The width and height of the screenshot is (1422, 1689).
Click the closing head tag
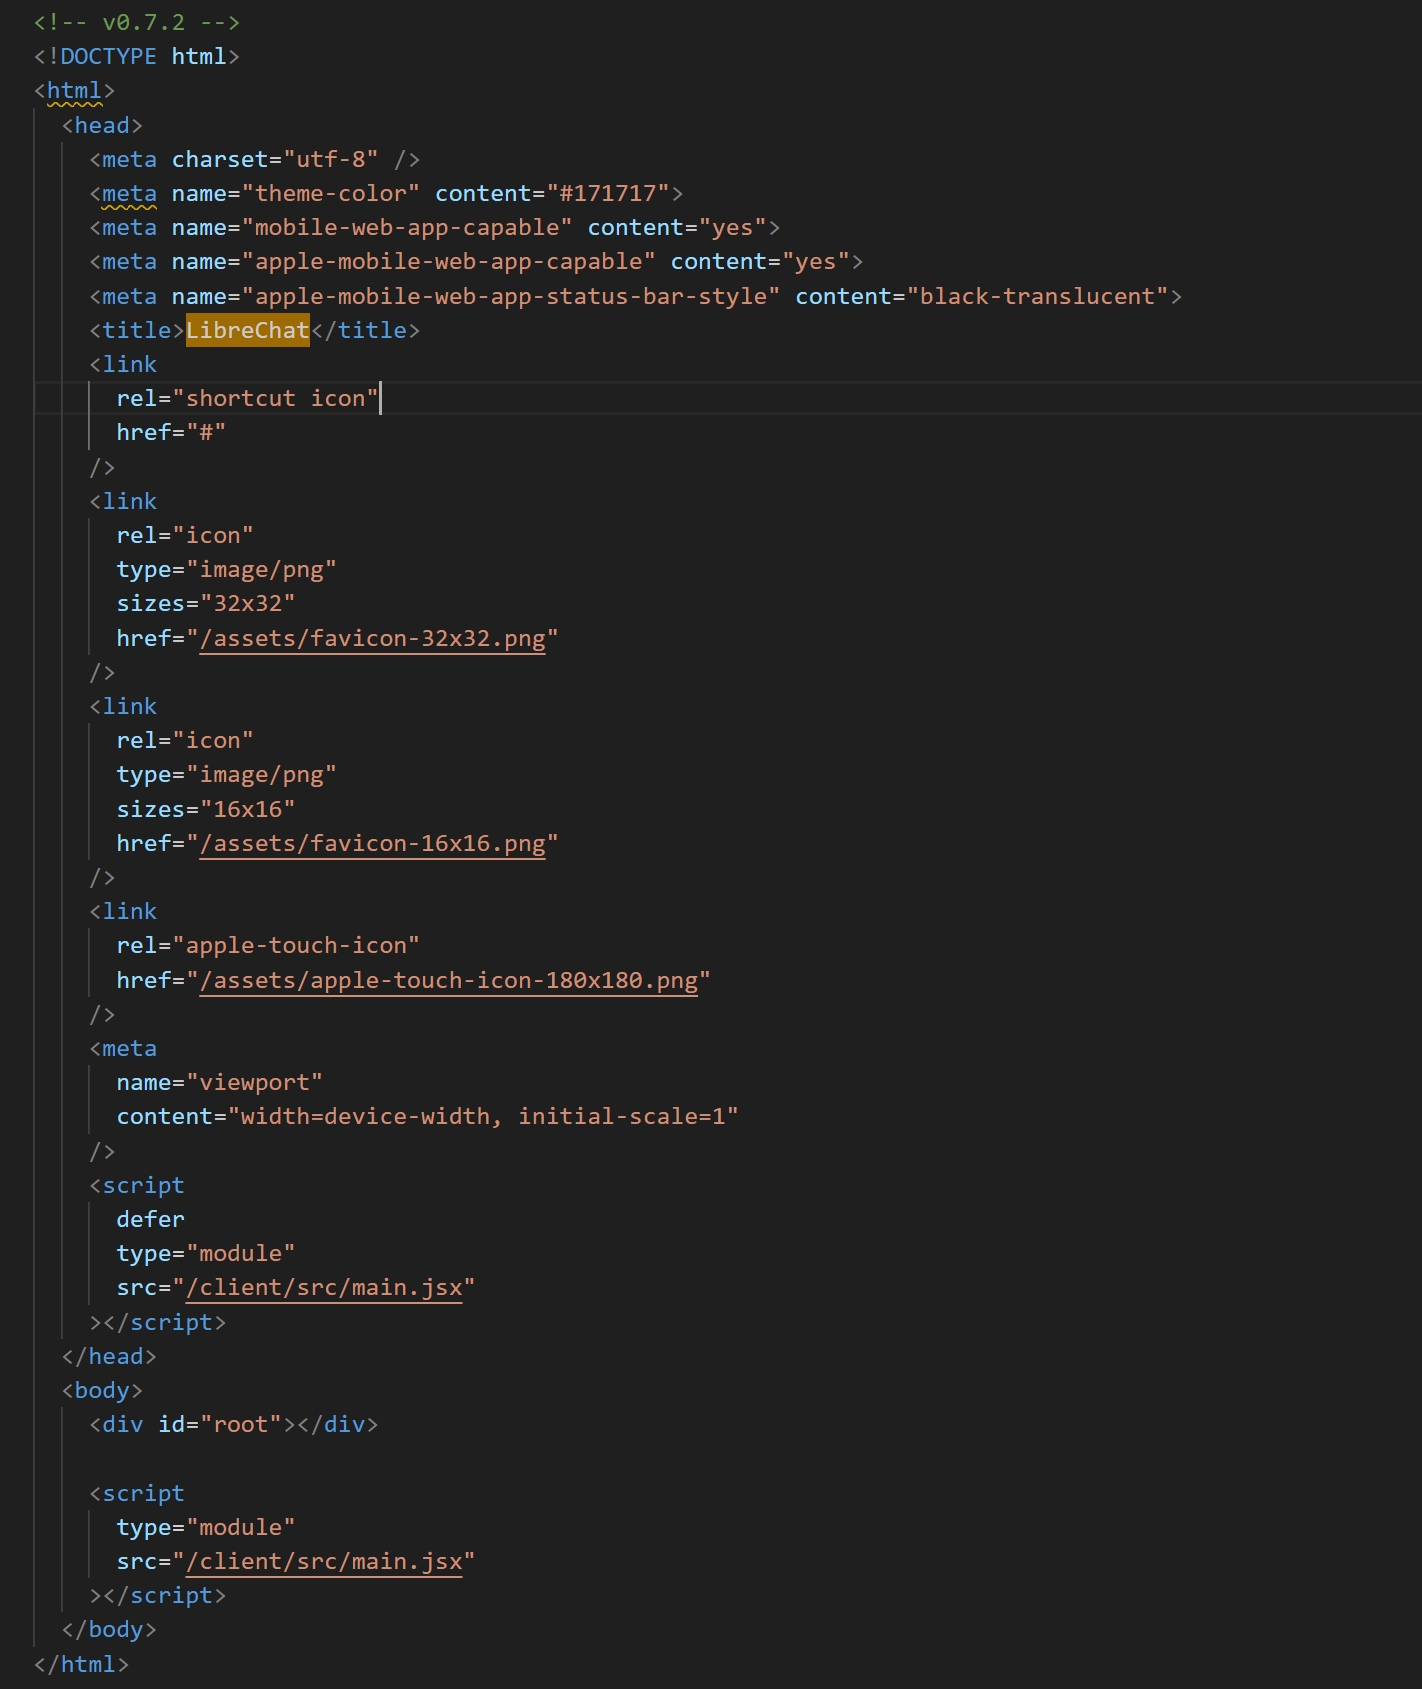pos(109,1356)
